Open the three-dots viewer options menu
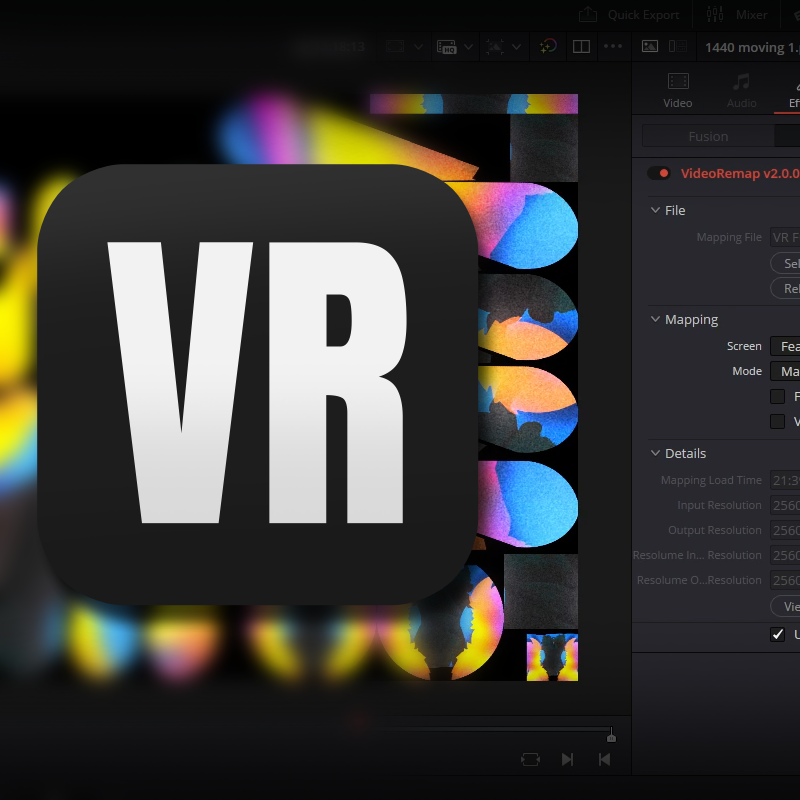The width and height of the screenshot is (800, 800). click(612, 46)
